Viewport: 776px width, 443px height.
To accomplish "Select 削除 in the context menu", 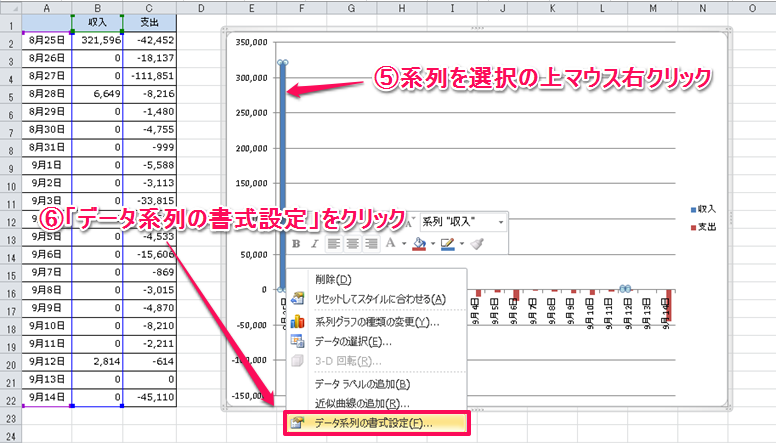I will click(x=332, y=279).
